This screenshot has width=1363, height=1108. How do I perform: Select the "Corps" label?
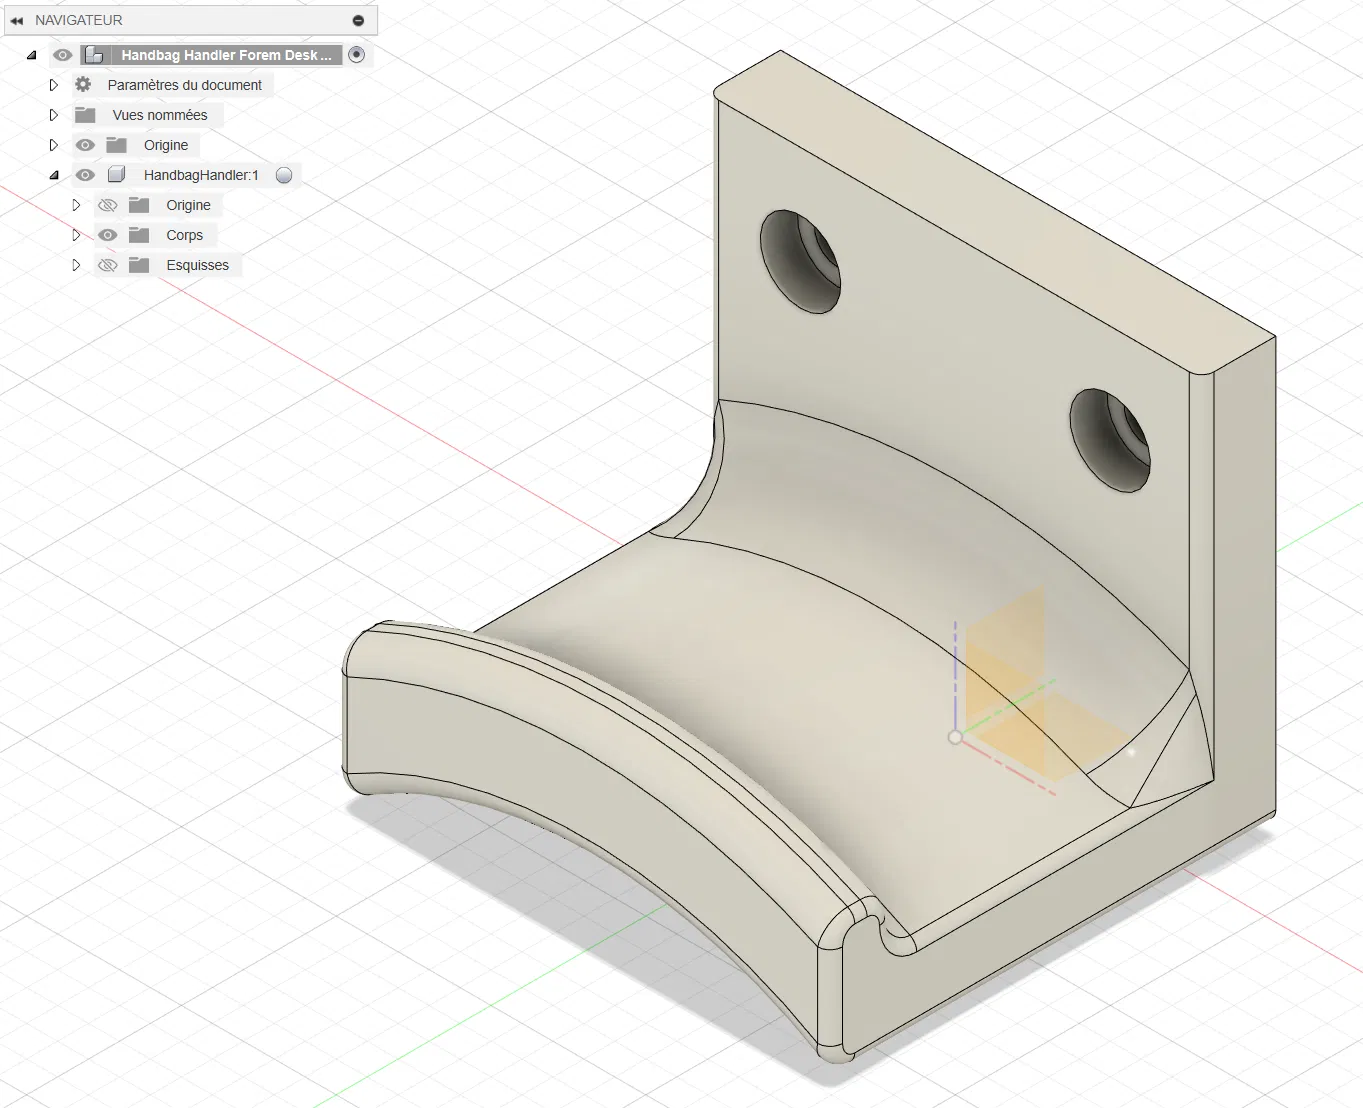(x=185, y=235)
